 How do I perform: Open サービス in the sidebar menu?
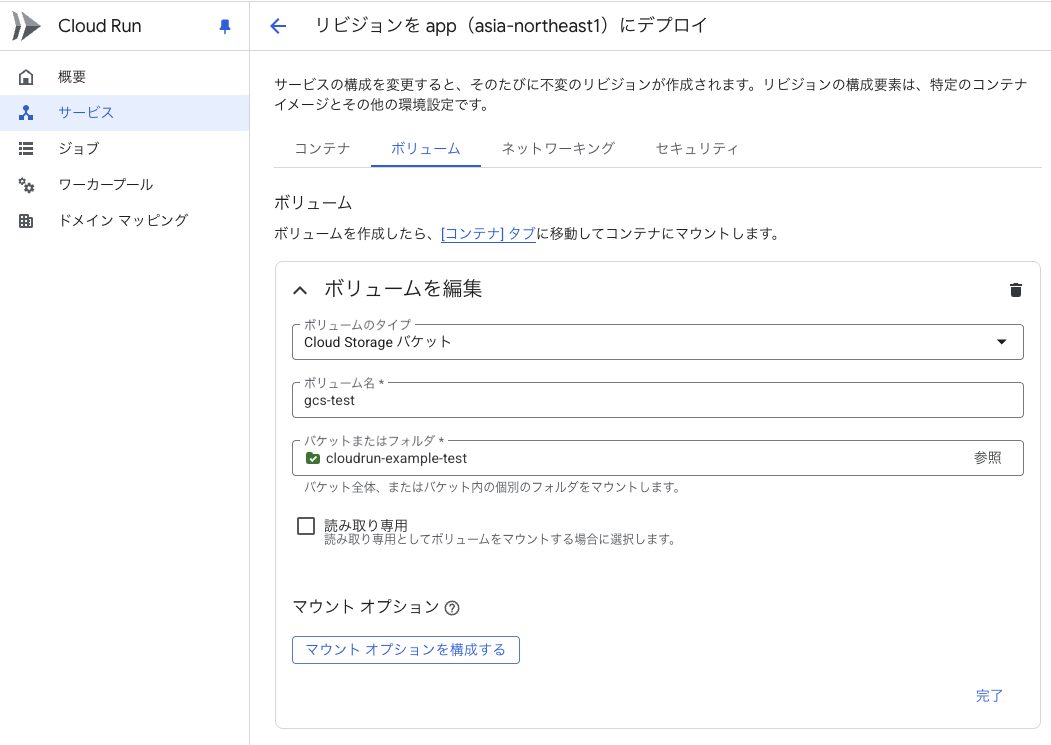(x=125, y=113)
